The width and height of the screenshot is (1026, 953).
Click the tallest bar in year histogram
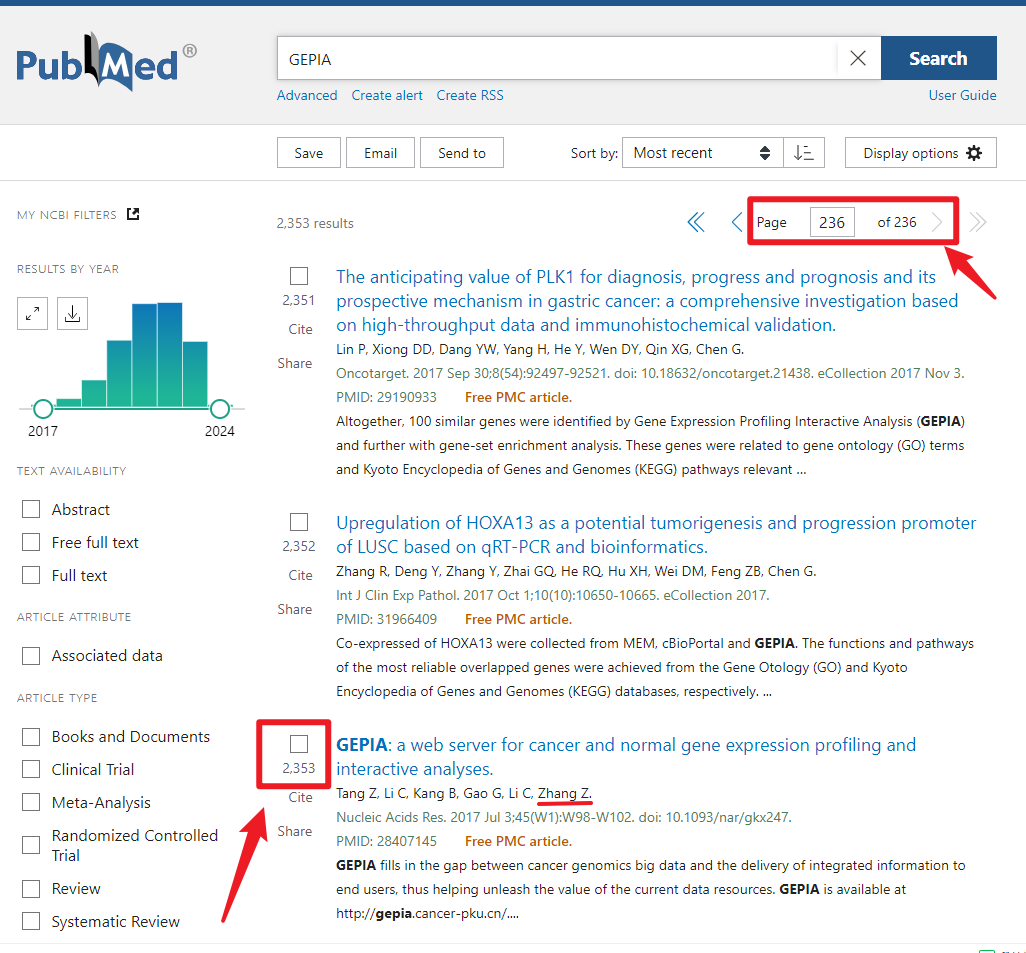[169, 355]
